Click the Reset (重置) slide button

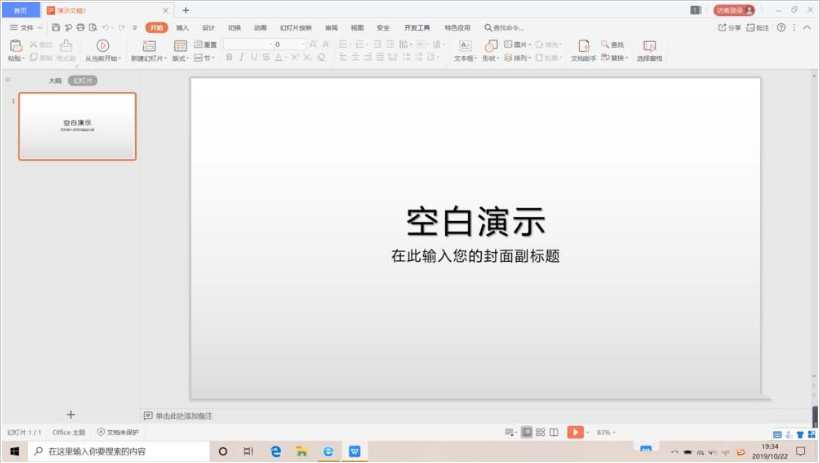tap(206, 44)
